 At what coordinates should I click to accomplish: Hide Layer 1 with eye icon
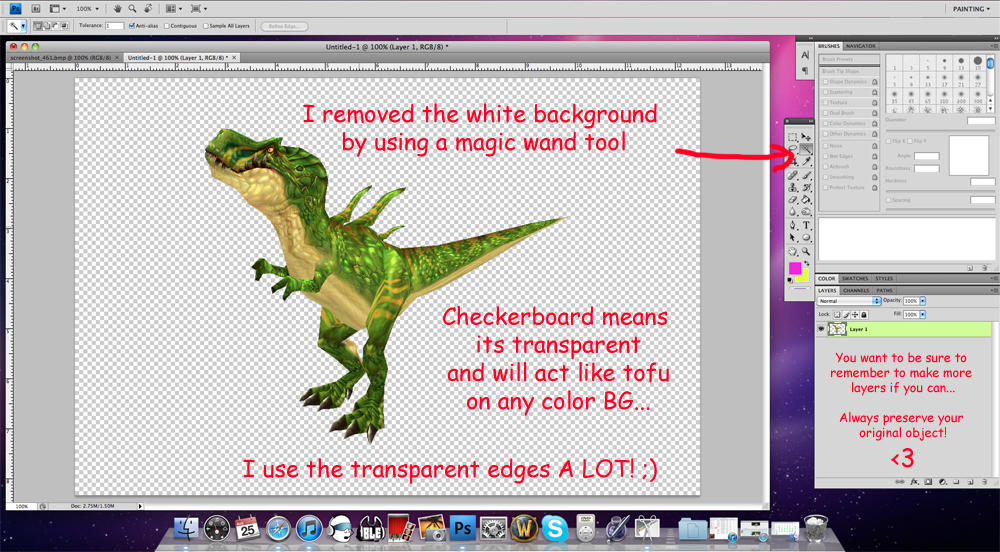821,328
